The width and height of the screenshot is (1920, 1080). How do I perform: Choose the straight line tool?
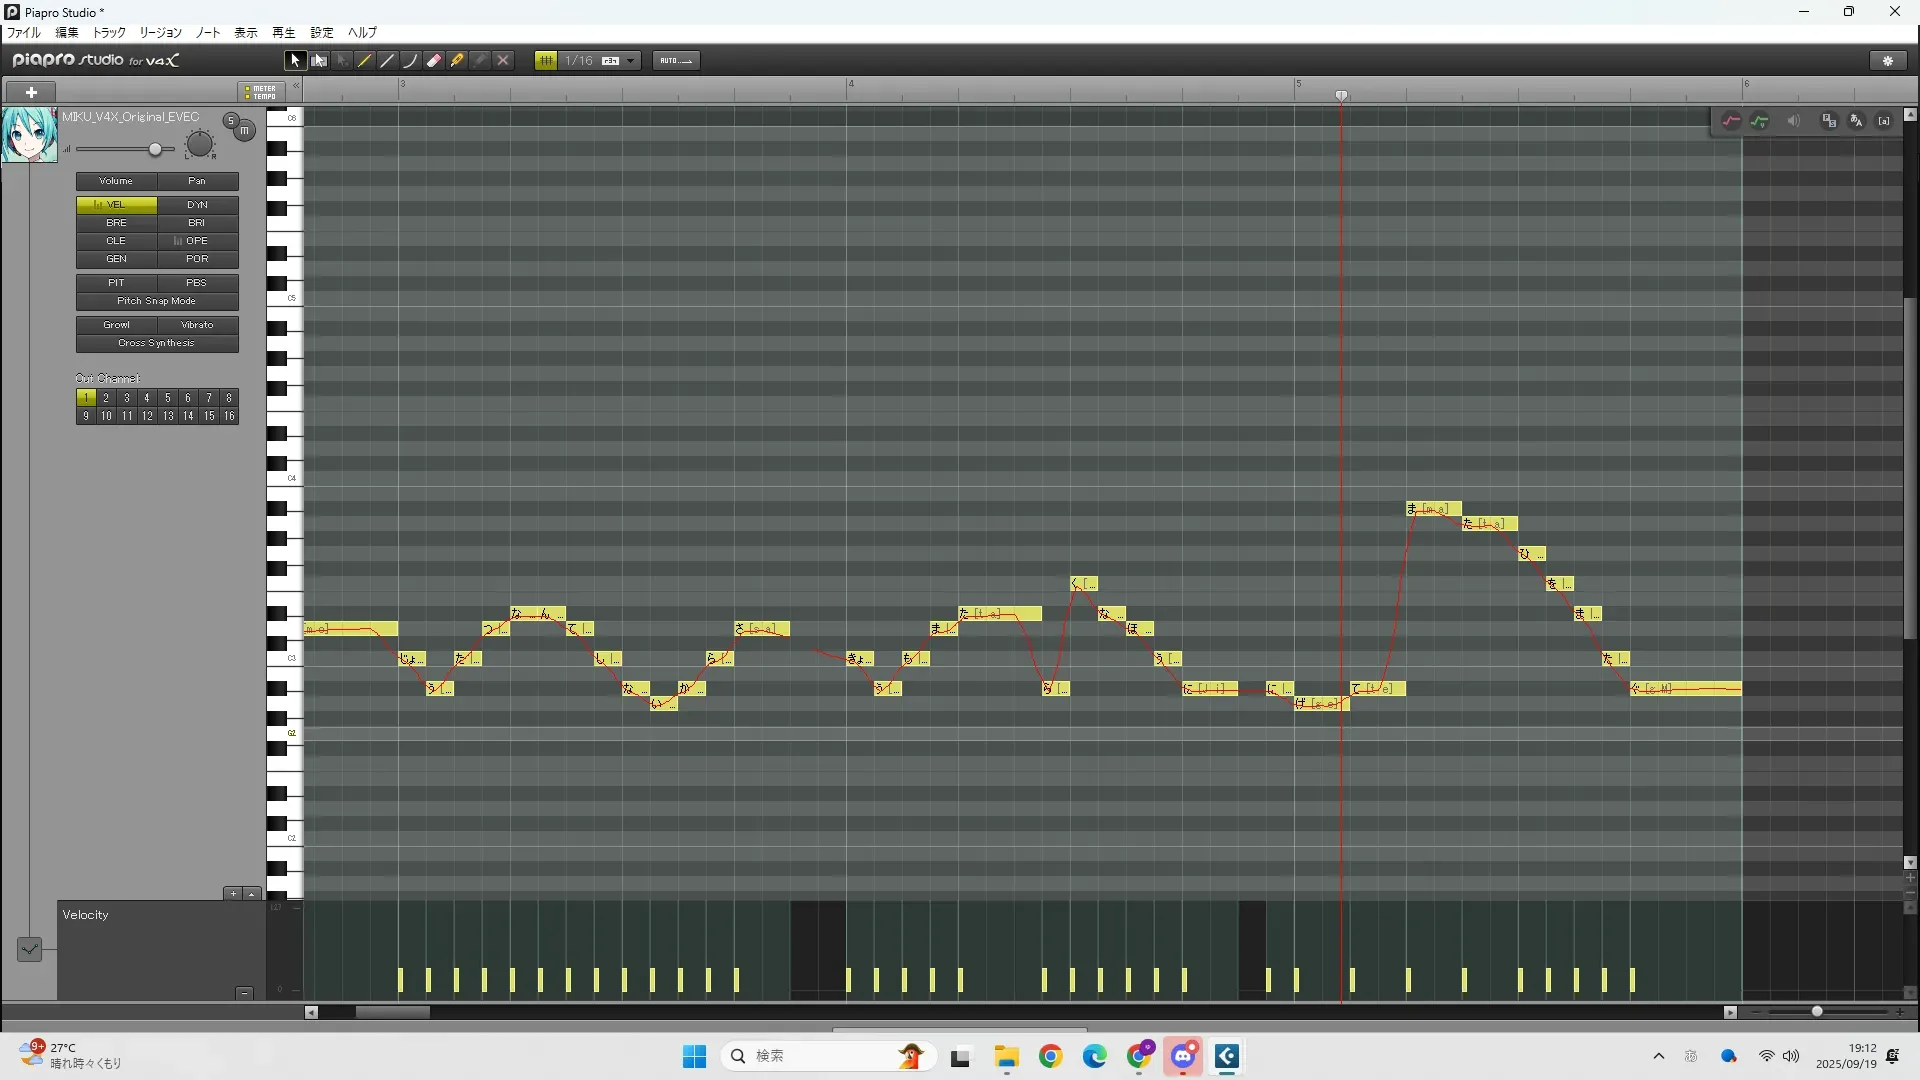click(388, 61)
